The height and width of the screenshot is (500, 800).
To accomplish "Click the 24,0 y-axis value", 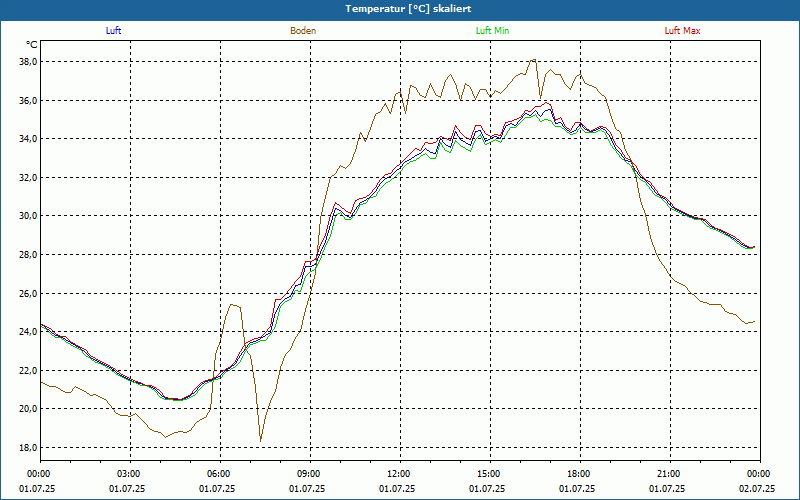I will pos(28,332).
